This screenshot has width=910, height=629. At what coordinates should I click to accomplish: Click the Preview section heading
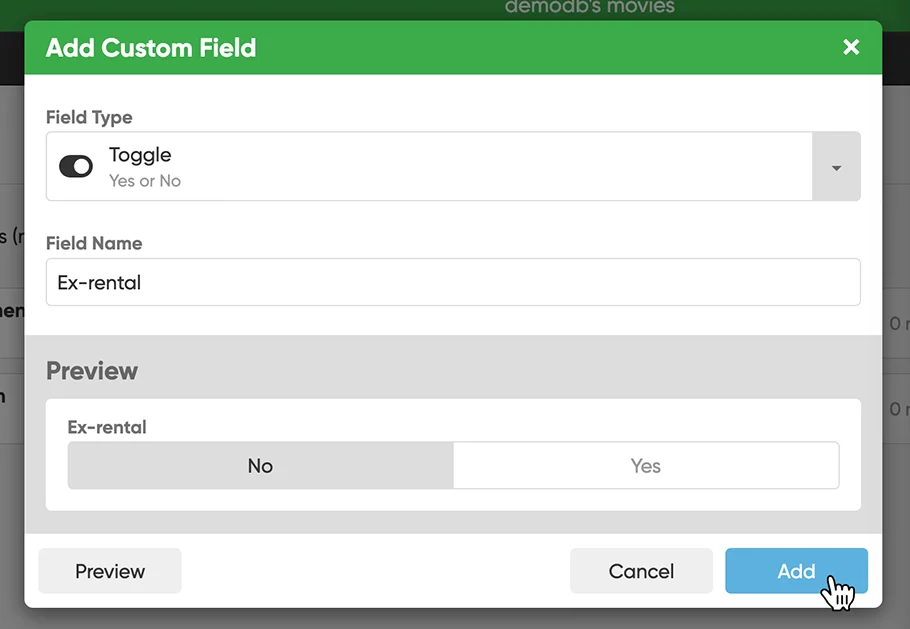click(92, 371)
